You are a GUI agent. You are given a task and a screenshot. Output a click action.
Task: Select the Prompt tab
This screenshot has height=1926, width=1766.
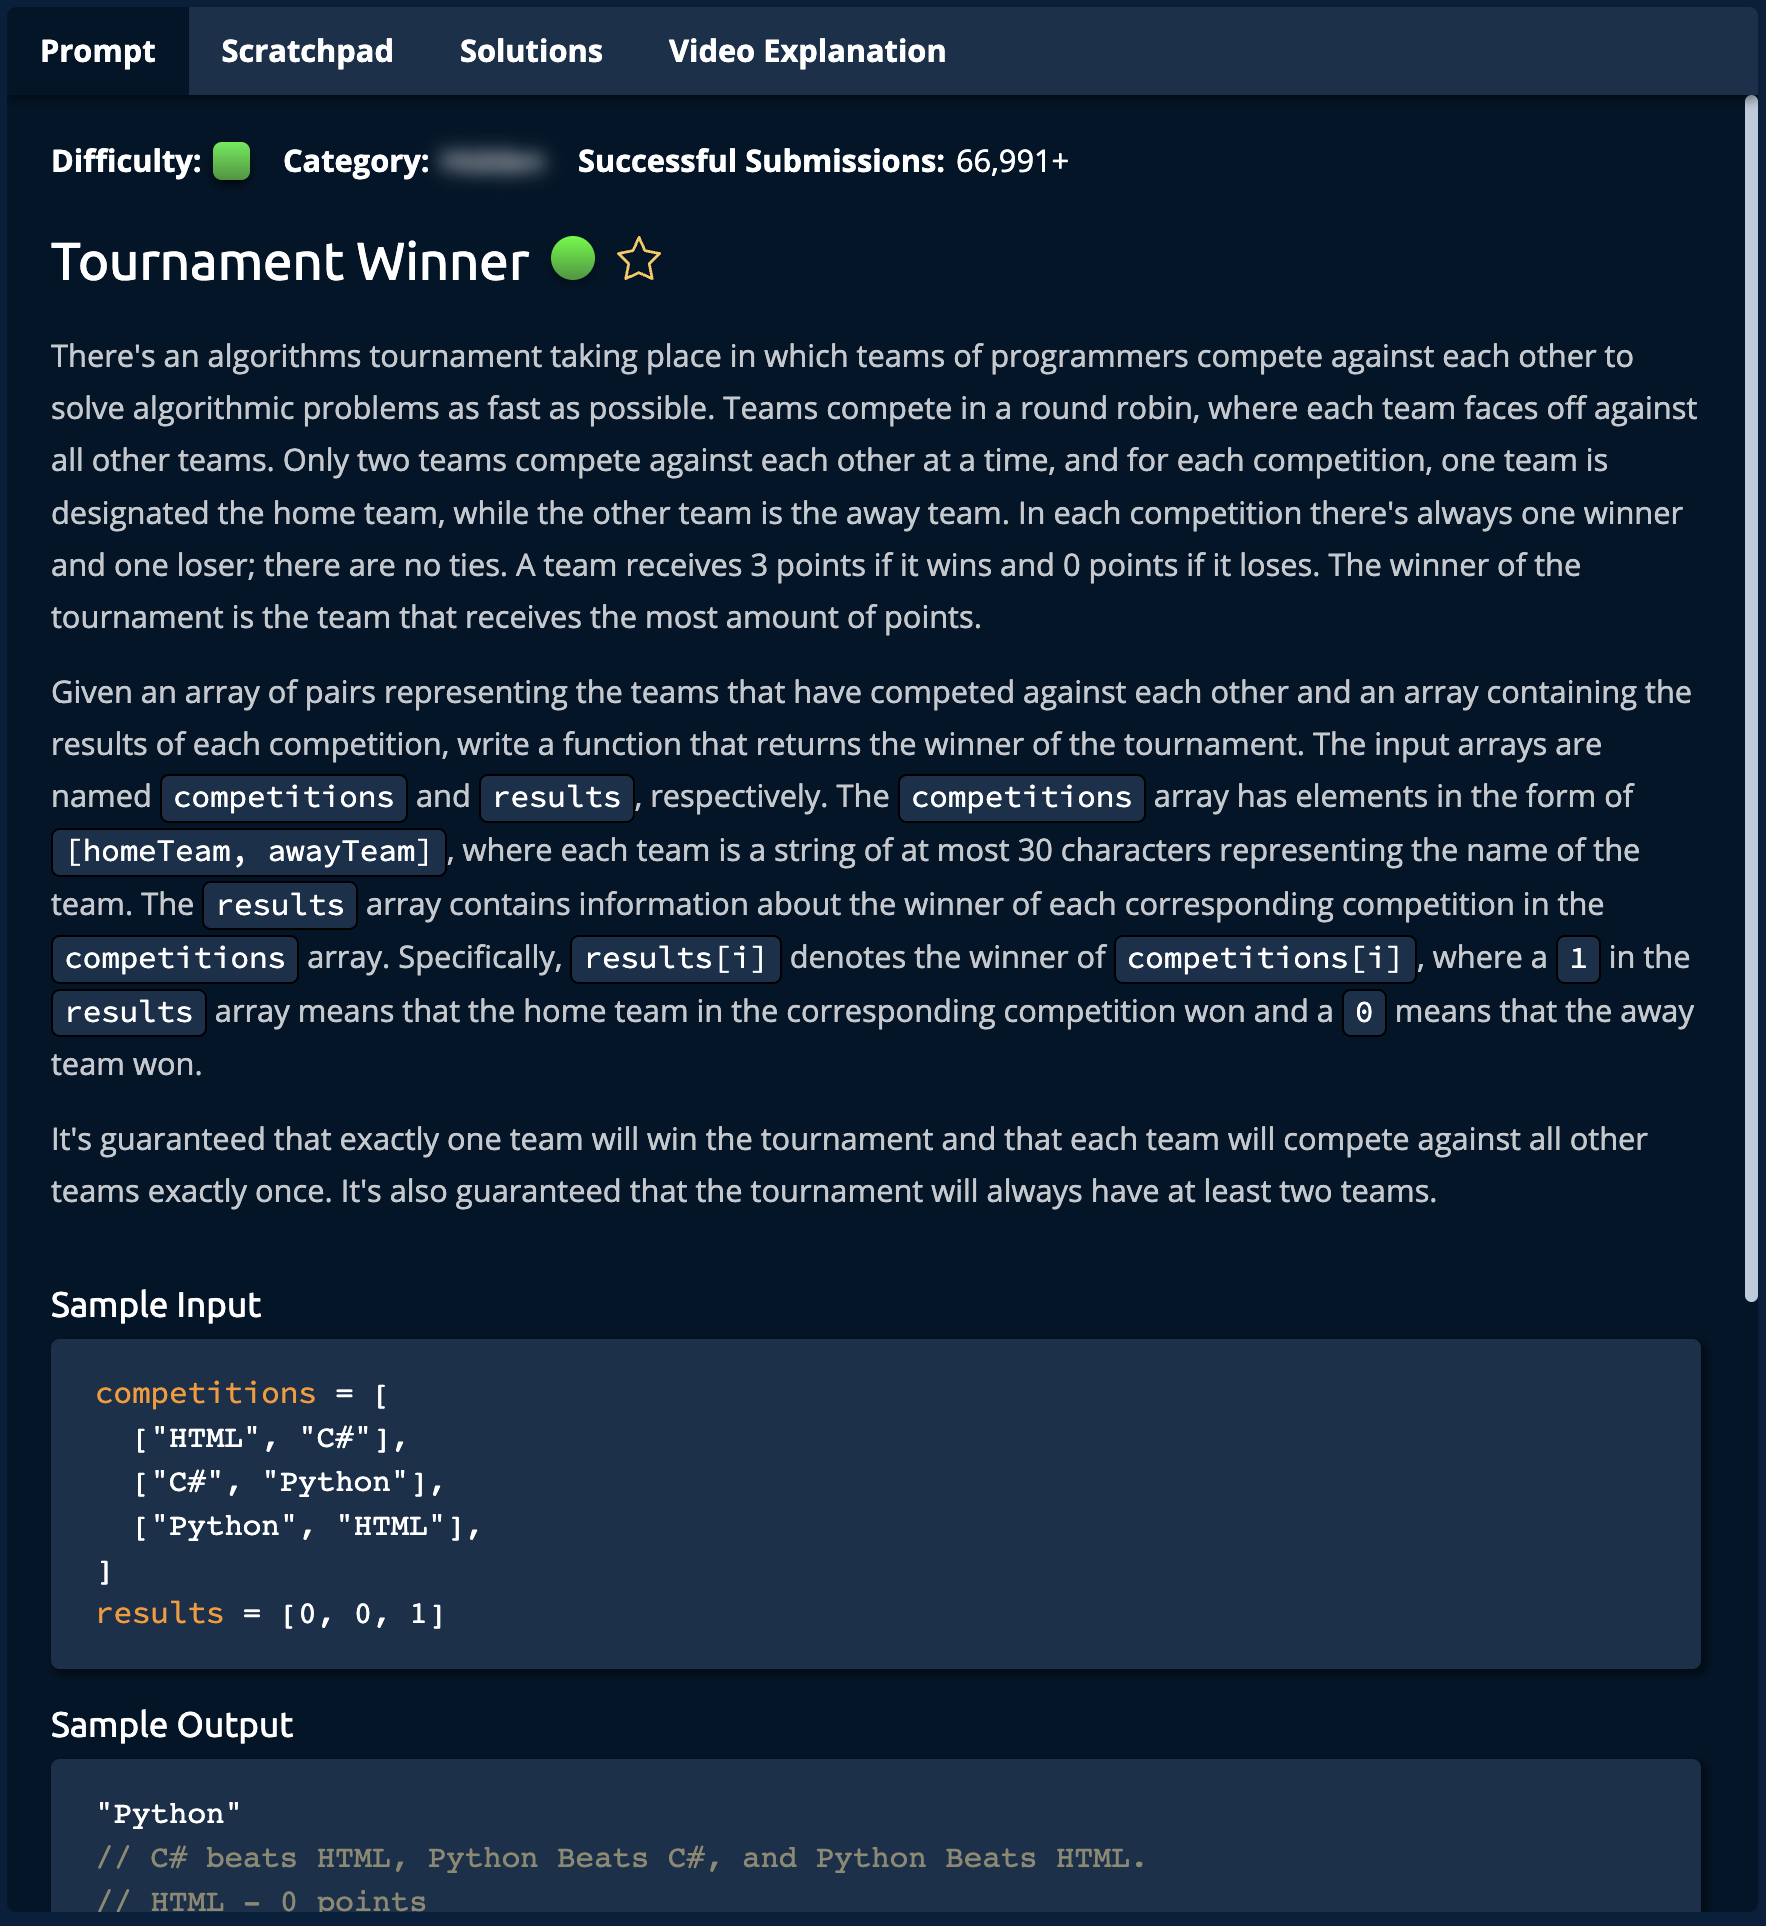[x=98, y=51]
